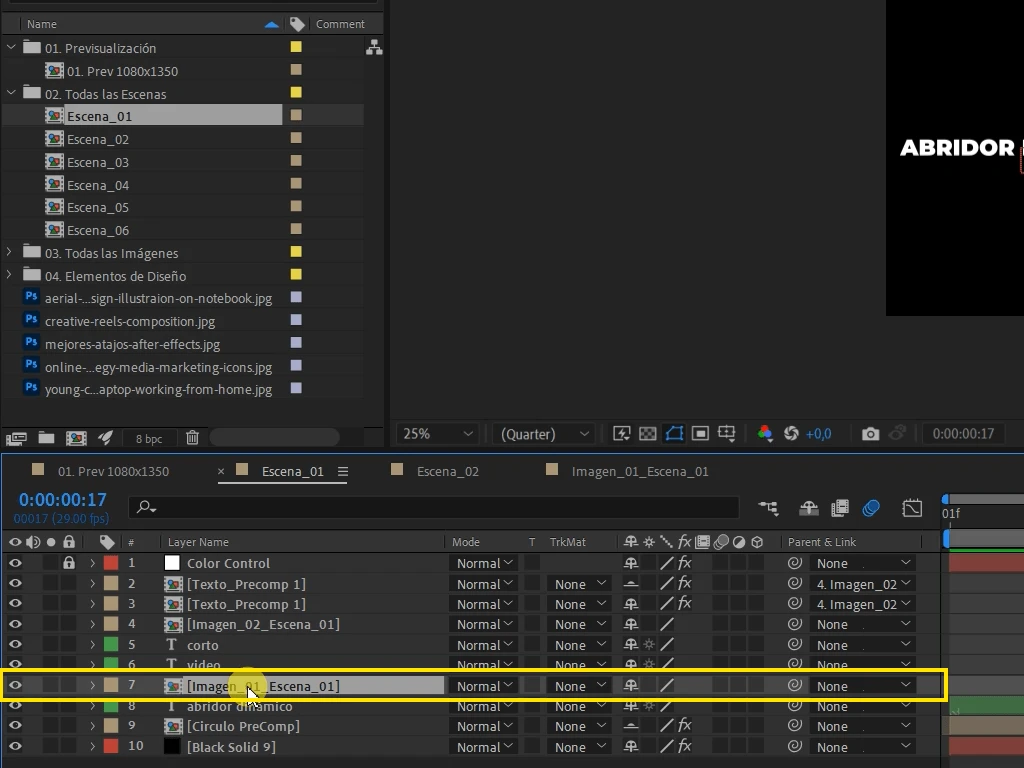The height and width of the screenshot is (768, 1024).
Task: Click the 8 bpc color depth button
Action: (149, 439)
